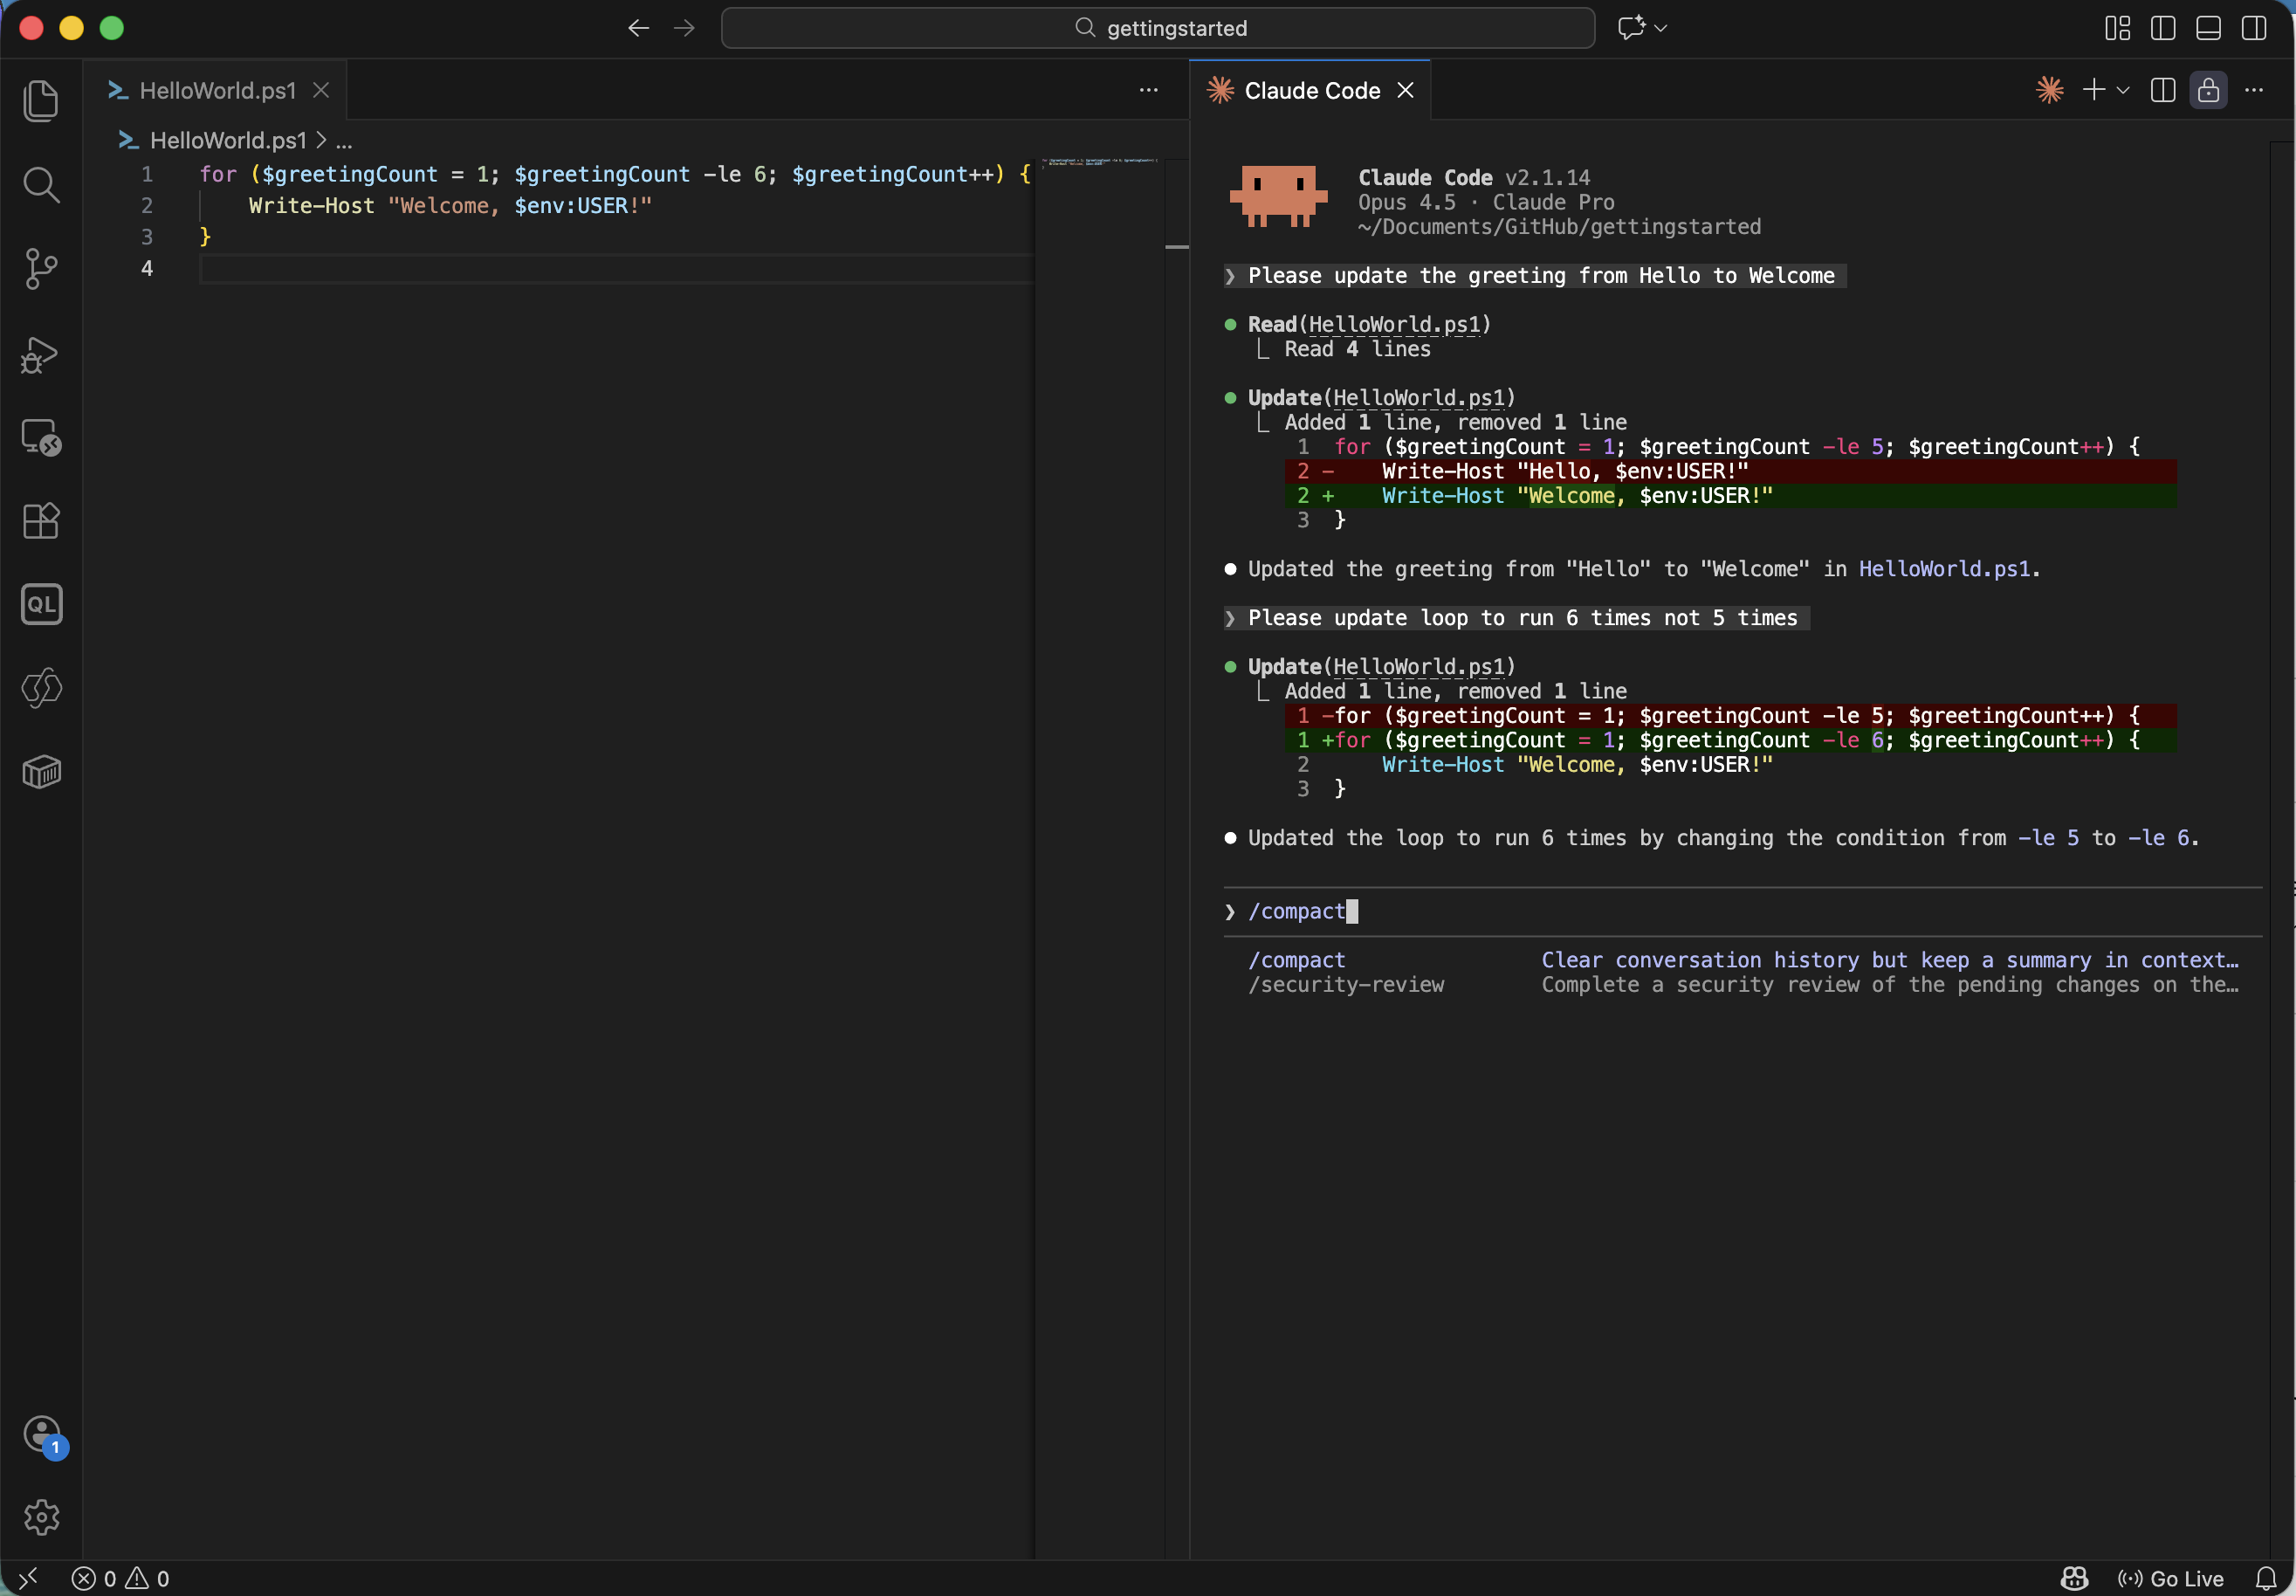The height and width of the screenshot is (1596, 2296).
Task: Toggle the bottom panel visibility
Action: tap(2208, 28)
